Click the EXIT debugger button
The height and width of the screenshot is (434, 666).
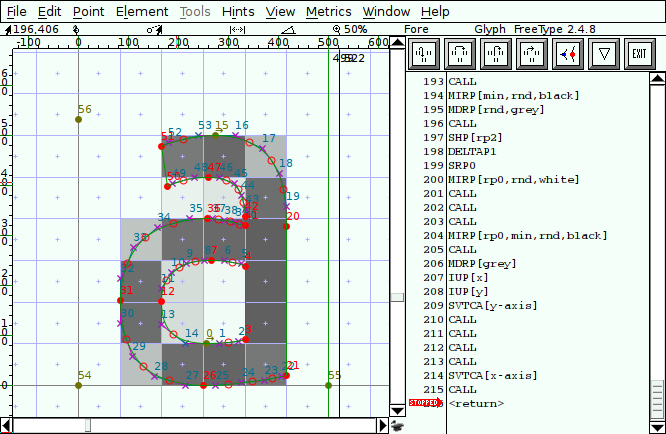pos(637,52)
